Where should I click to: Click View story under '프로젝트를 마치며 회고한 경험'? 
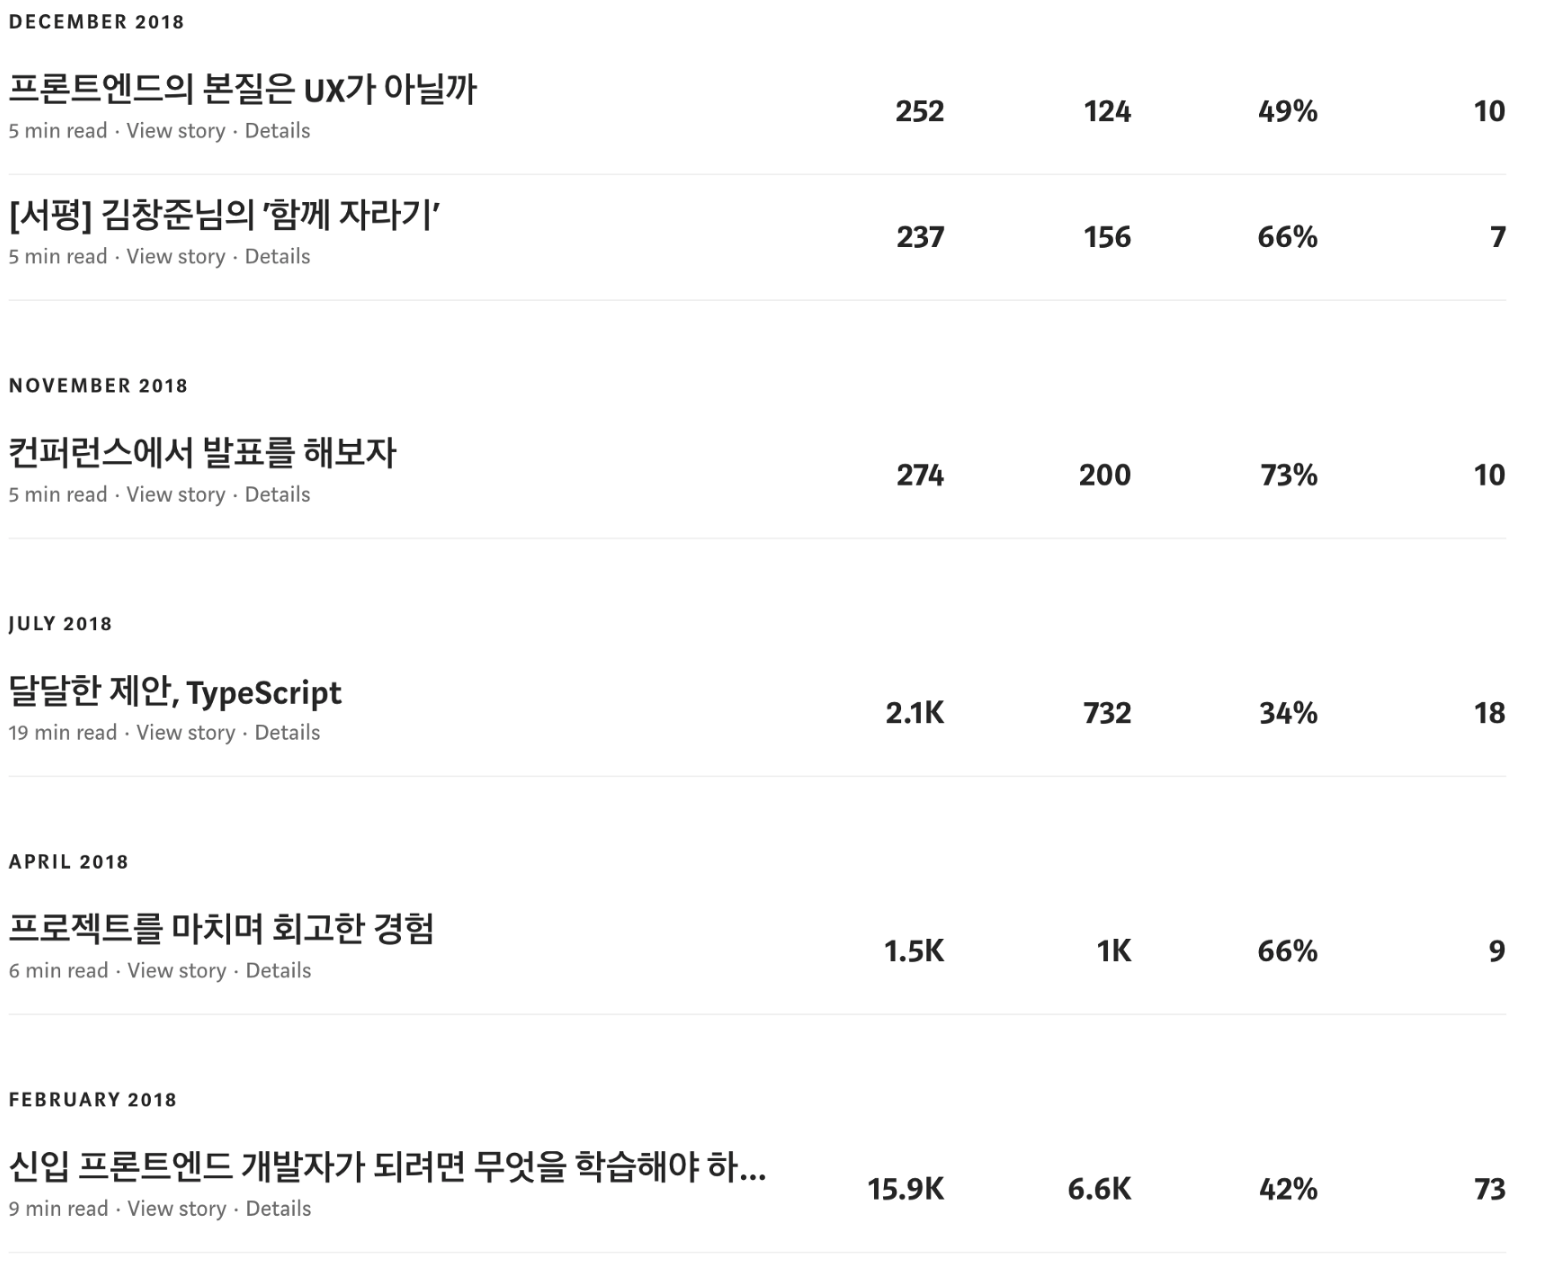[177, 971]
